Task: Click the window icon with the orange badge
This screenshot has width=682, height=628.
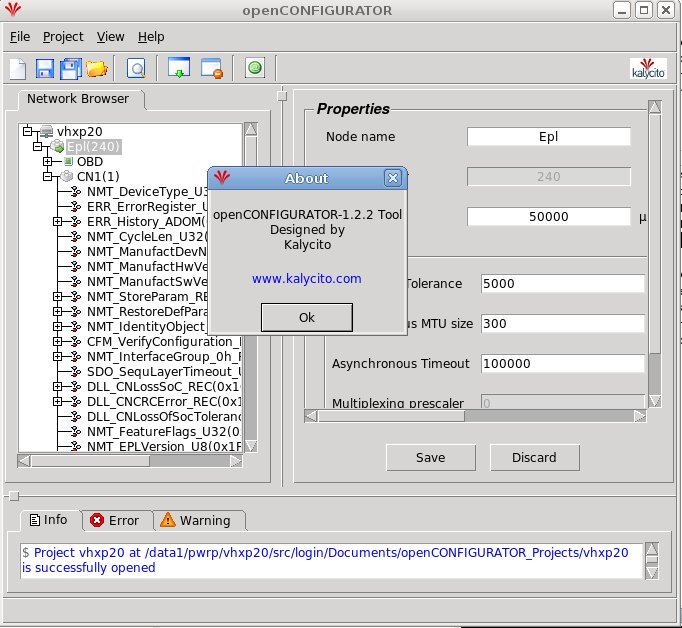Action: pos(212,68)
